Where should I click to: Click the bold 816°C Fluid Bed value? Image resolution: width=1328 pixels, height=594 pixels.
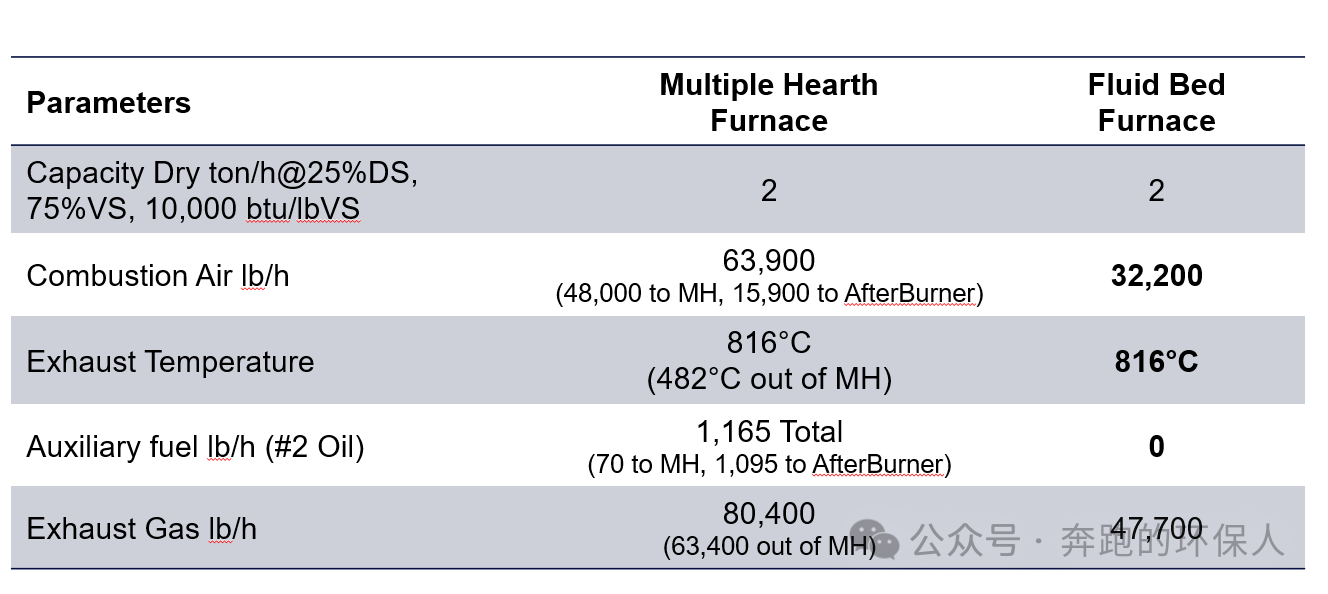pyautogui.click(x=1156, y=362)
